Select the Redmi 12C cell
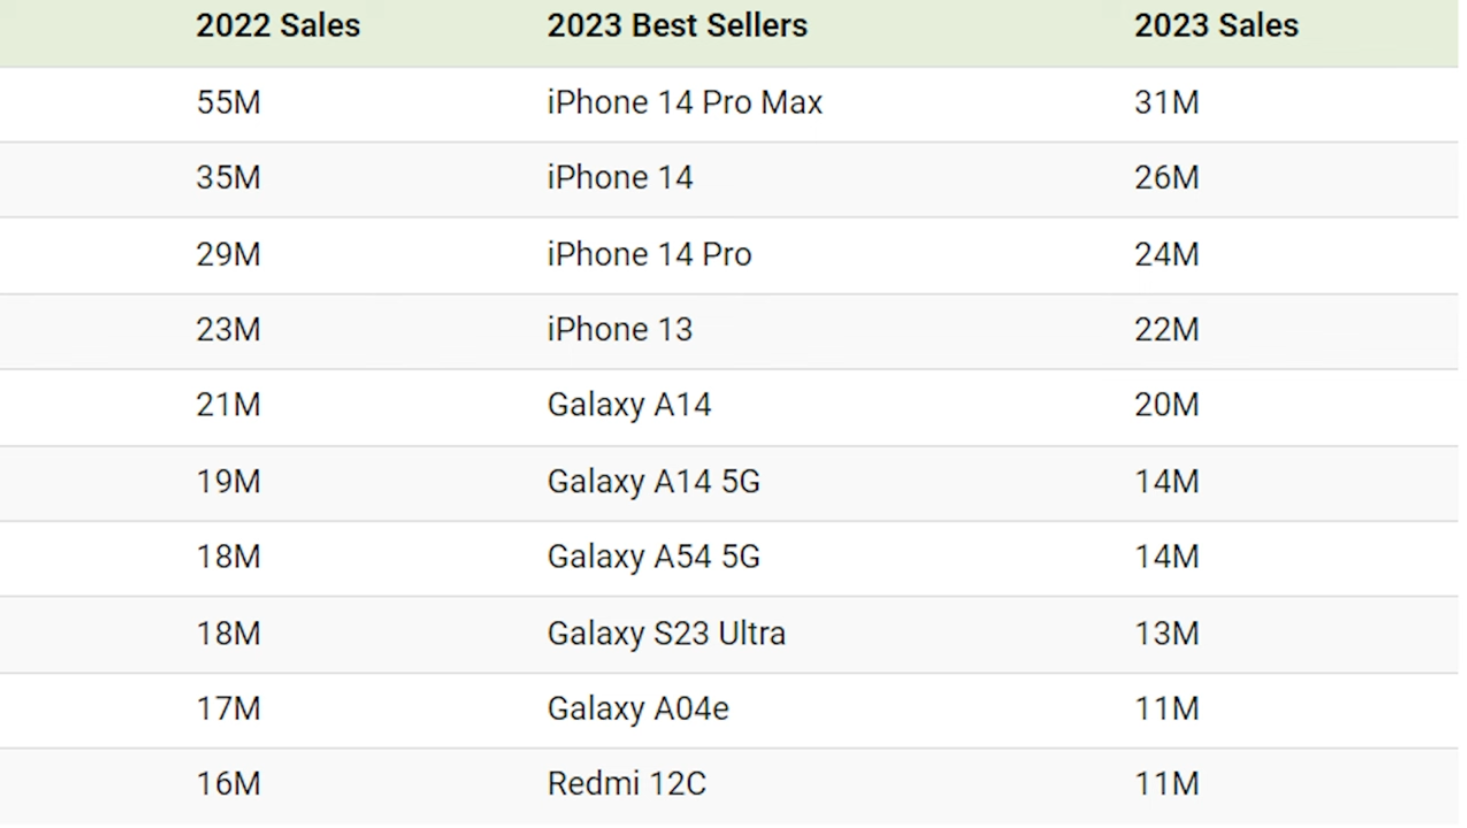The height and width of the screenshot is (828, 1467). (x=627, y=783)
